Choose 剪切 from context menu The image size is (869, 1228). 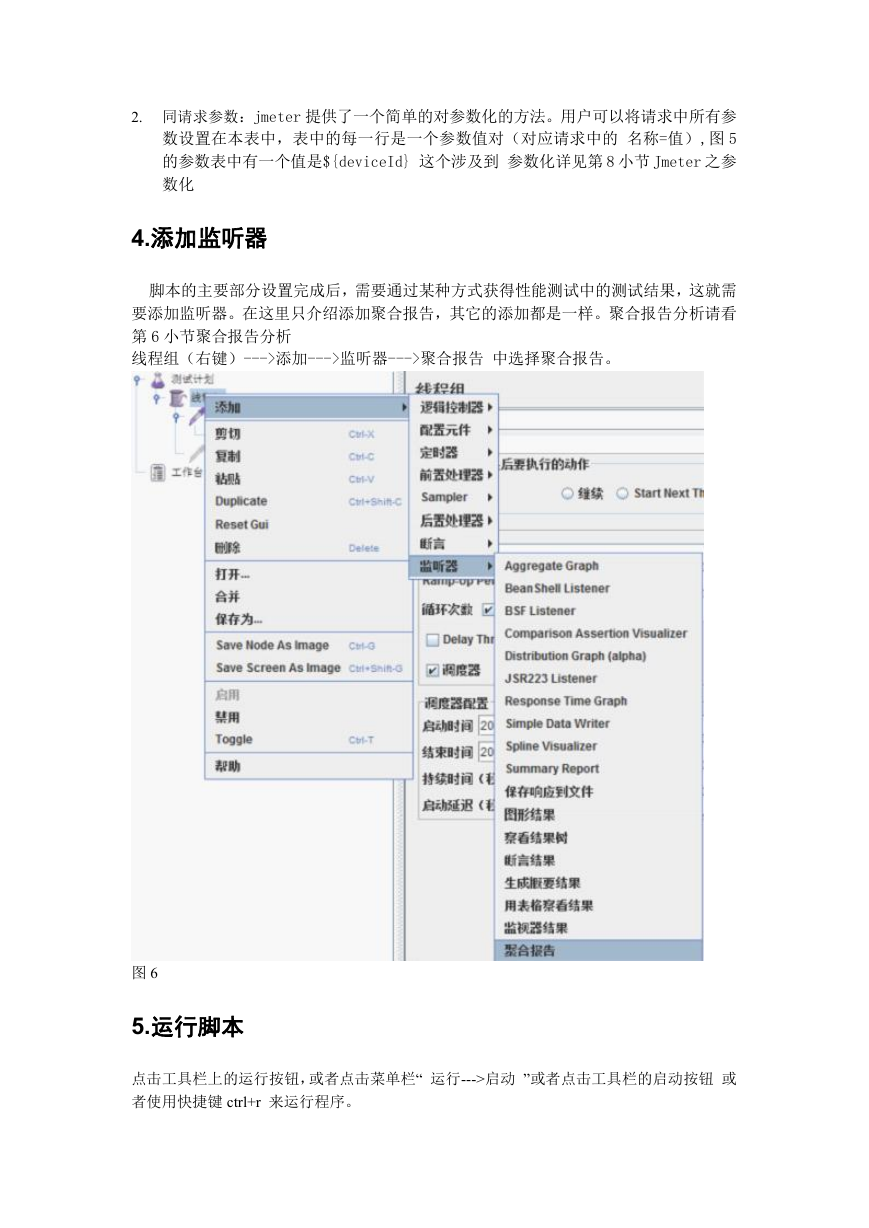[308, 435]
